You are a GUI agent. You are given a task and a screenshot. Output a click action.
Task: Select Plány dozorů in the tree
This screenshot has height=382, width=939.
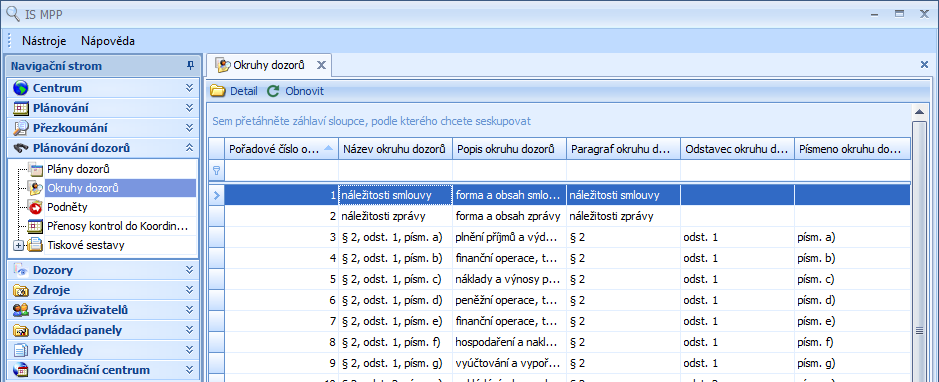coord(78,169)
